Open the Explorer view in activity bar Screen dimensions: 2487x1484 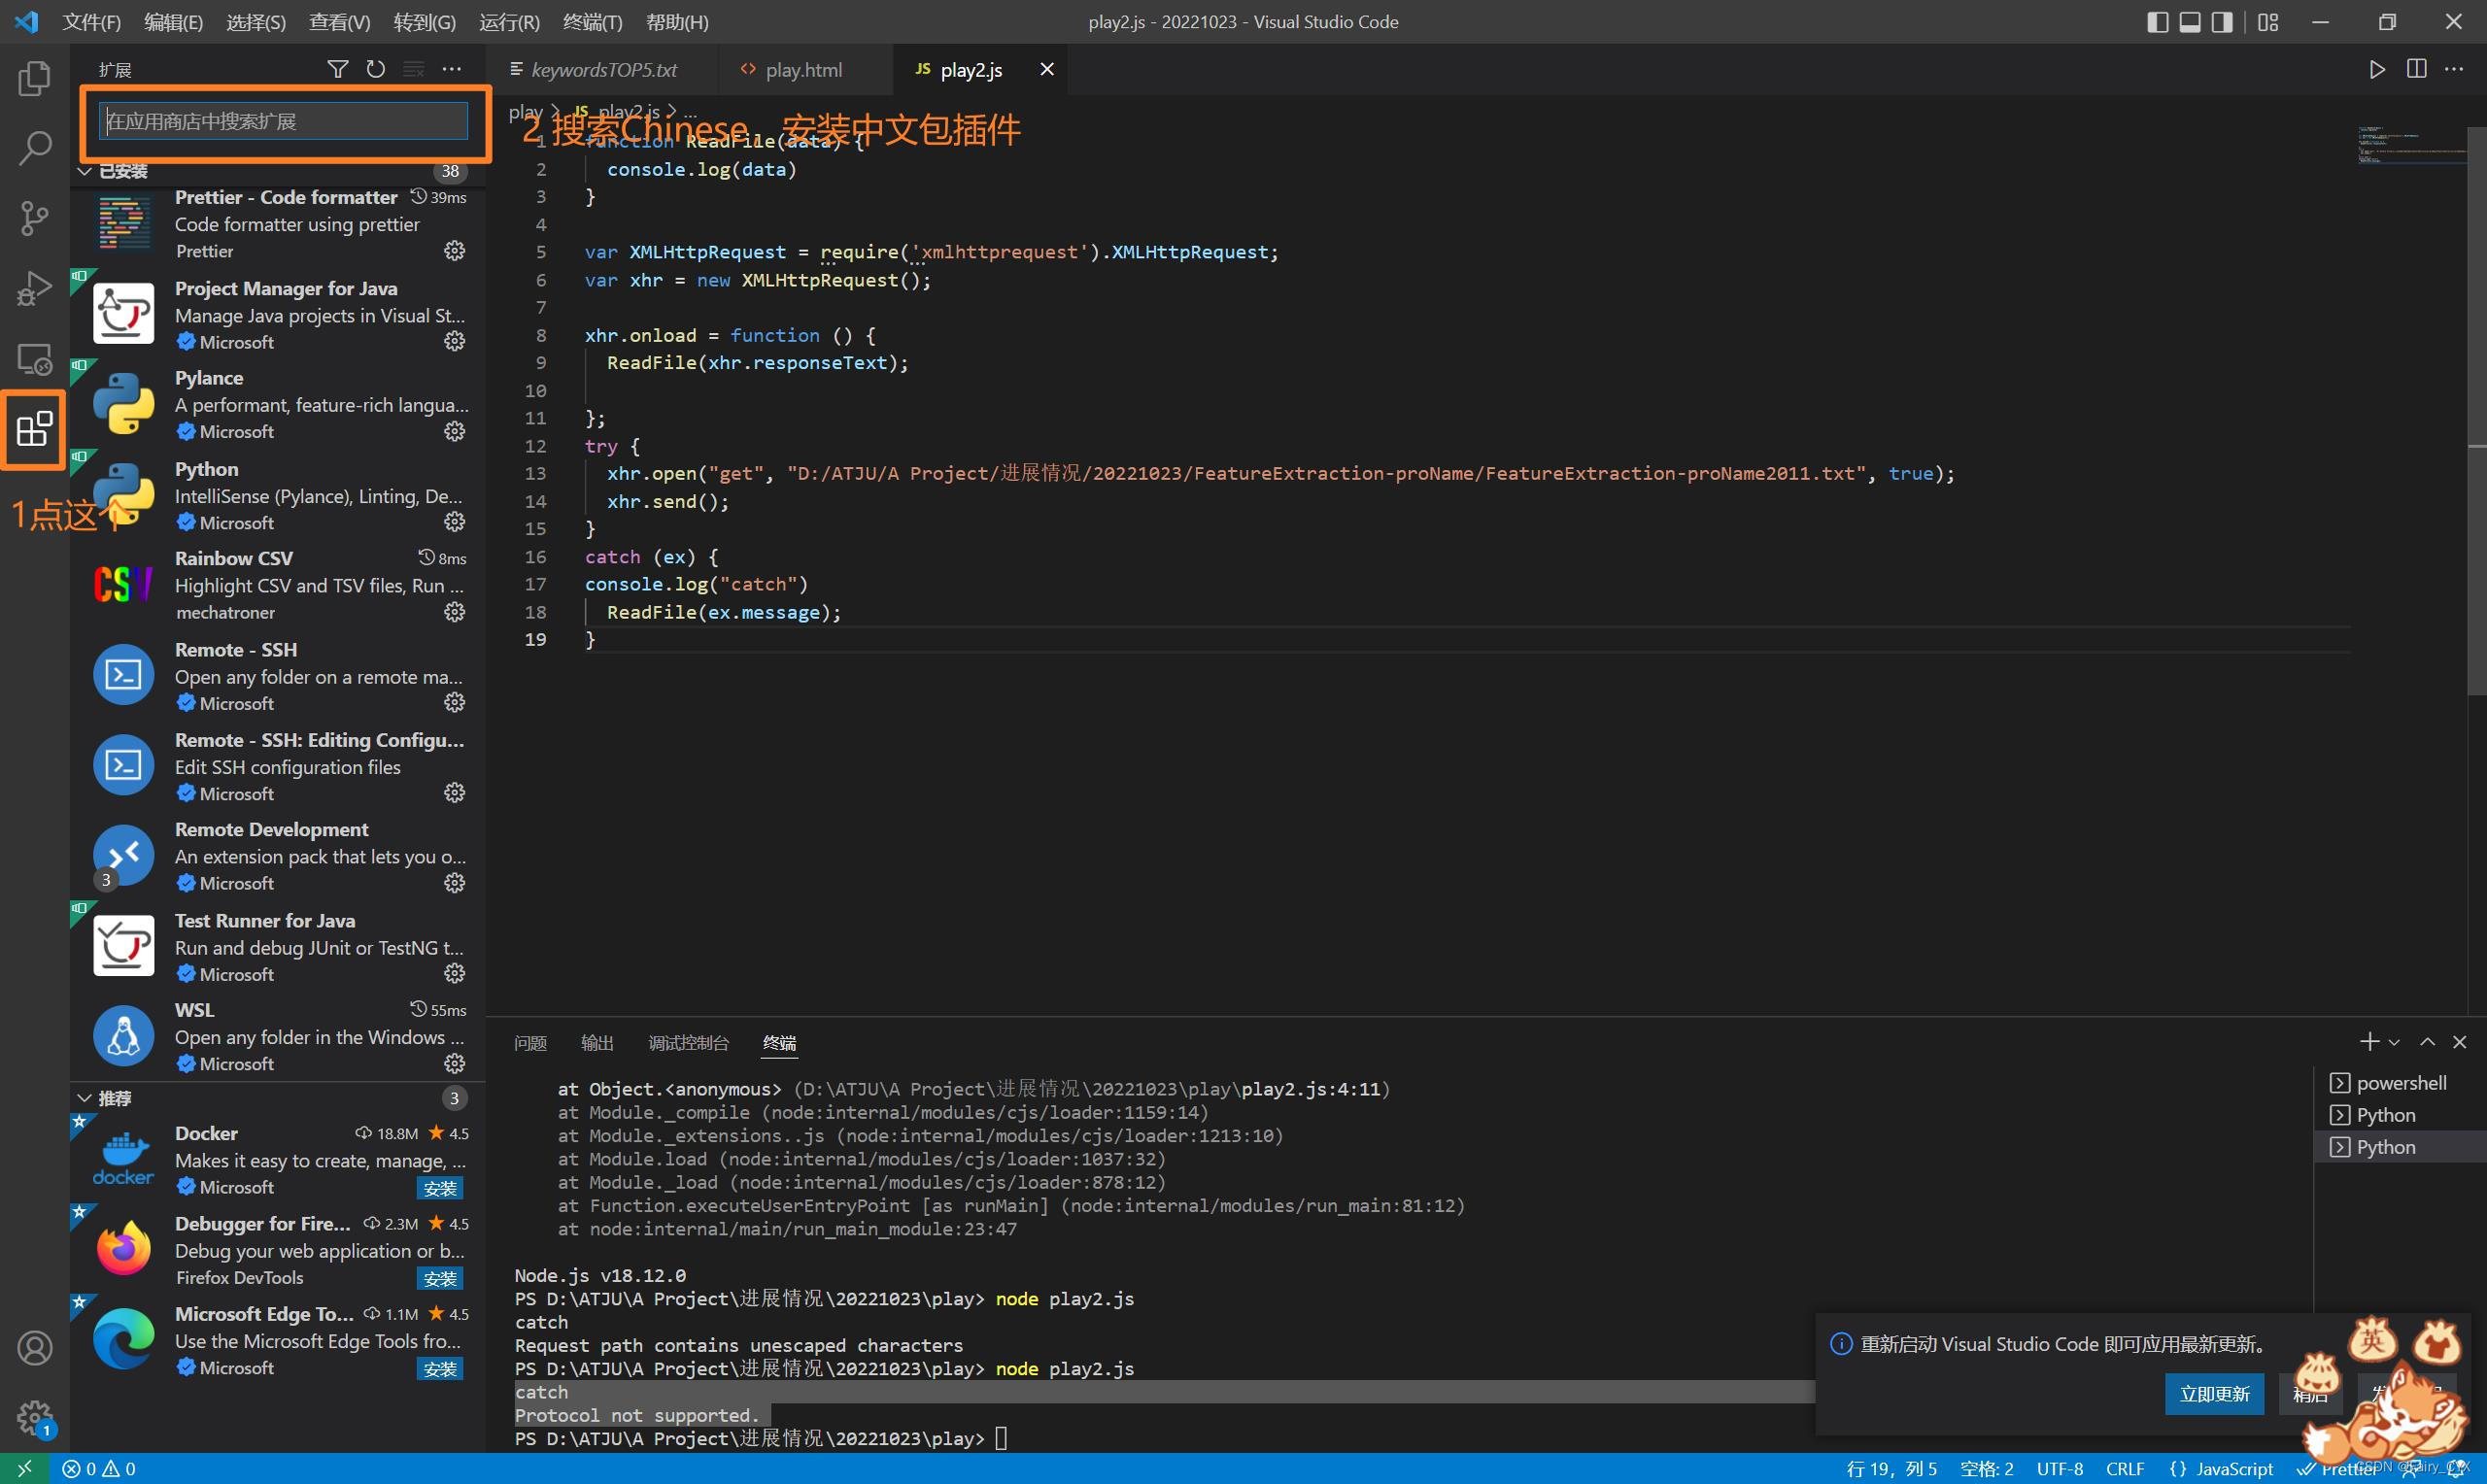point(34,78)
